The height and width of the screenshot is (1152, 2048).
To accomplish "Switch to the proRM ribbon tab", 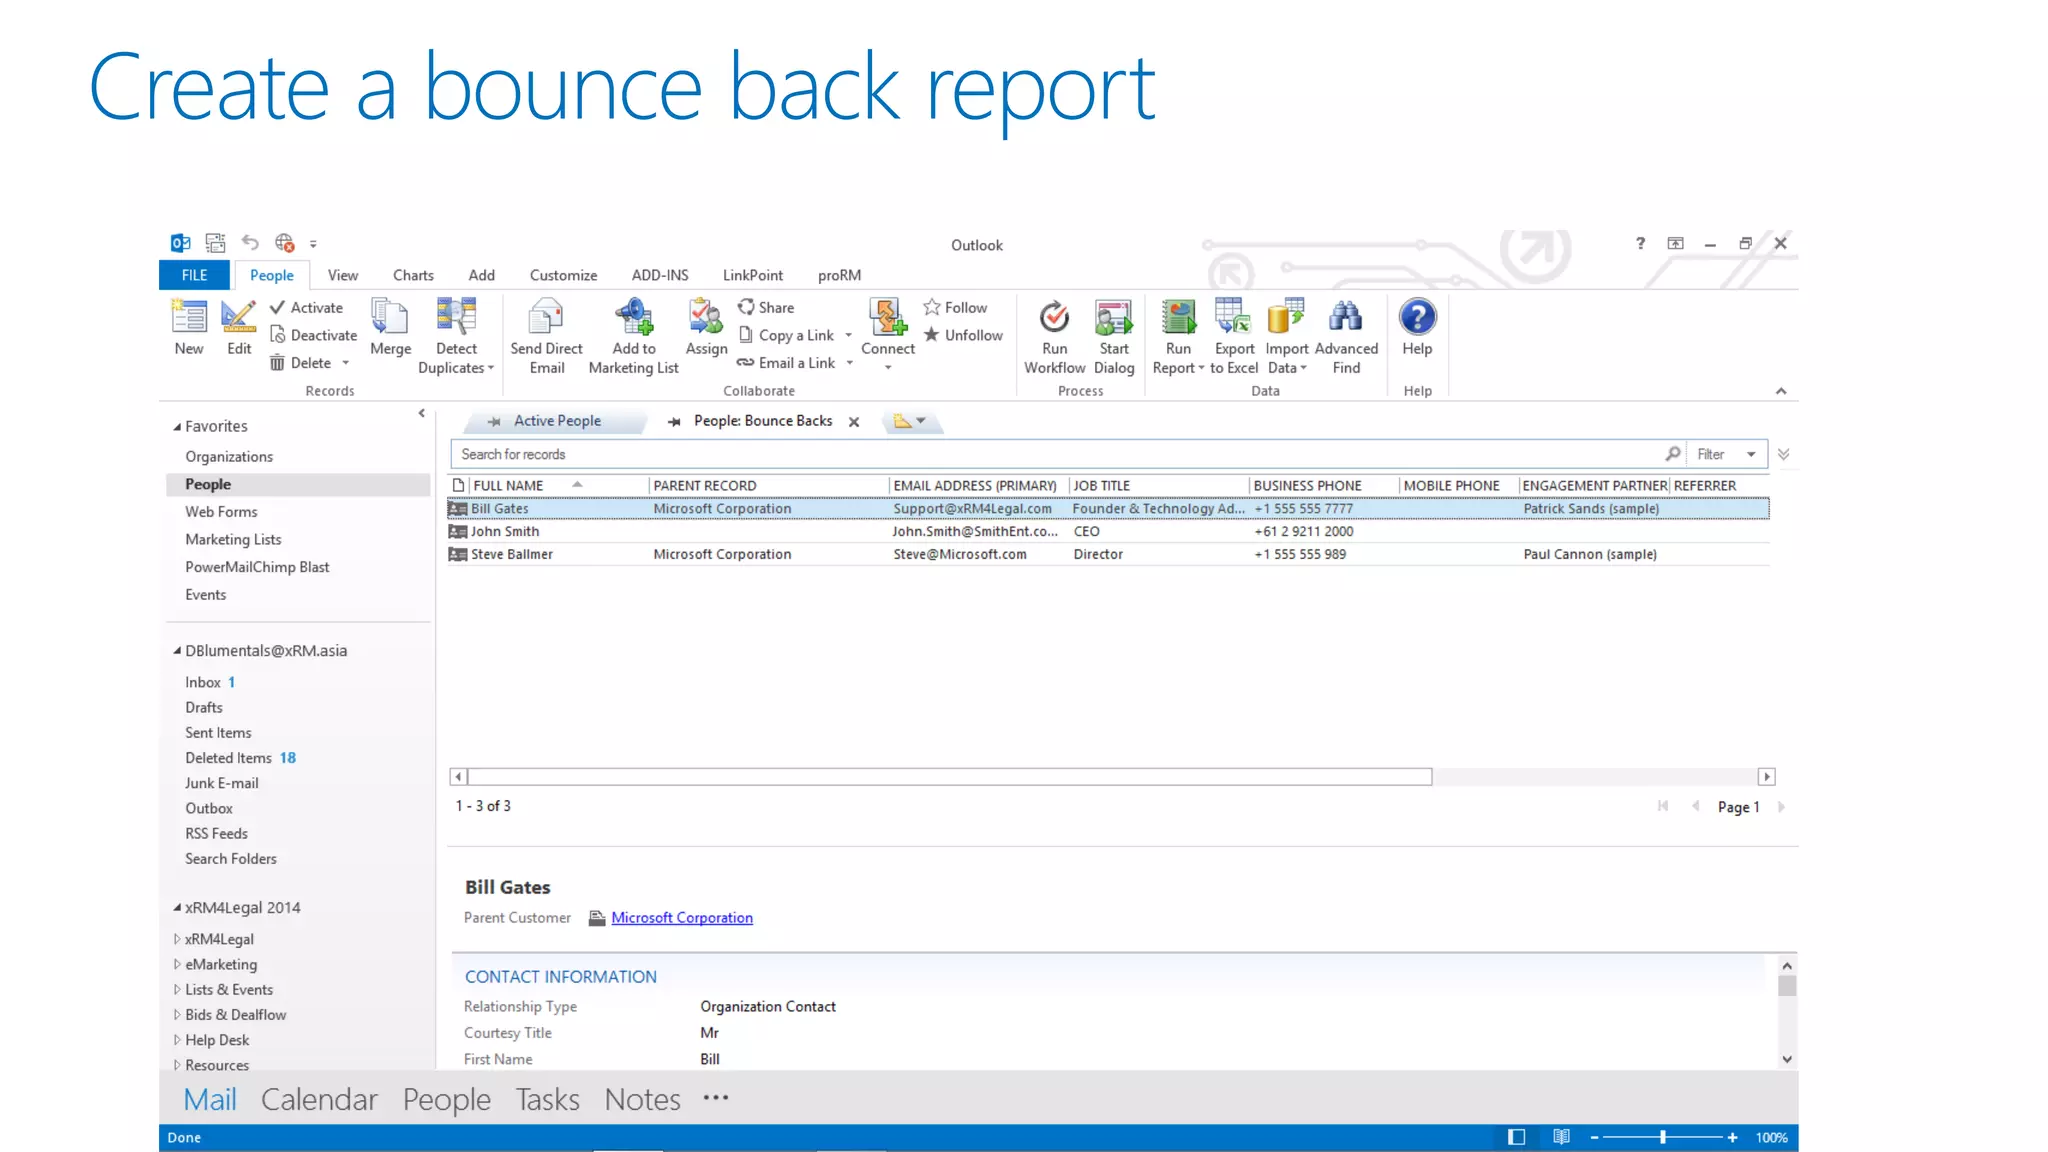I will 839,275.
